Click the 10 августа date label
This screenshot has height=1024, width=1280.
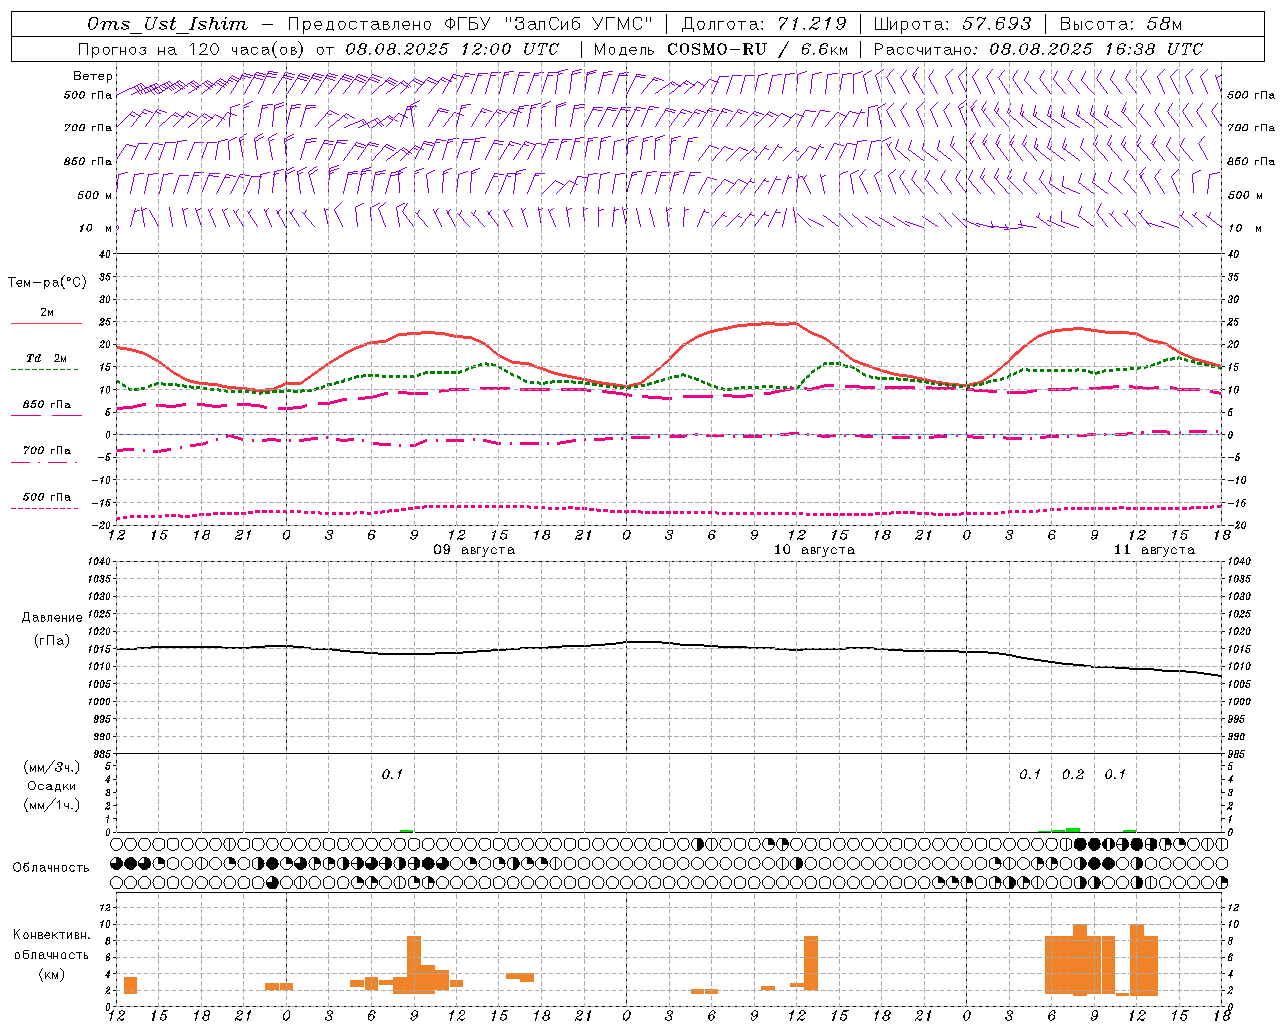tap(814, 550)
